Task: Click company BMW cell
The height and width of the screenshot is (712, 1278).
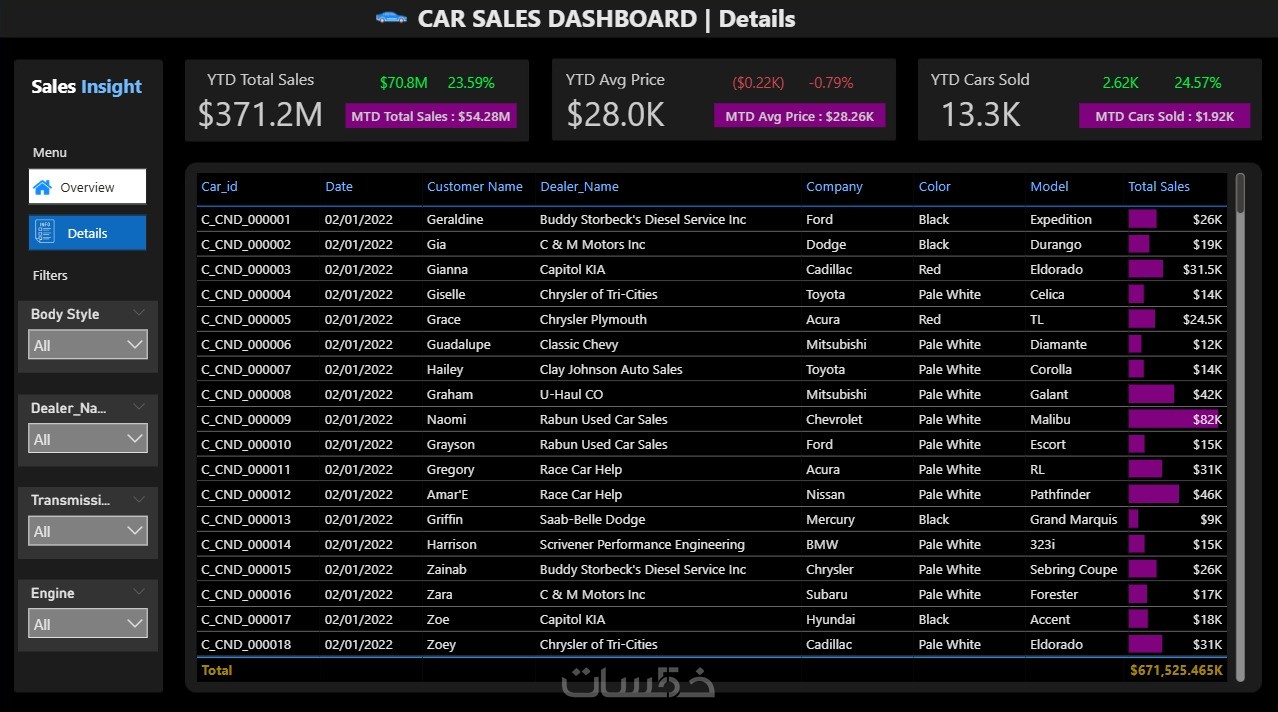Action: [x=821, y=544]
